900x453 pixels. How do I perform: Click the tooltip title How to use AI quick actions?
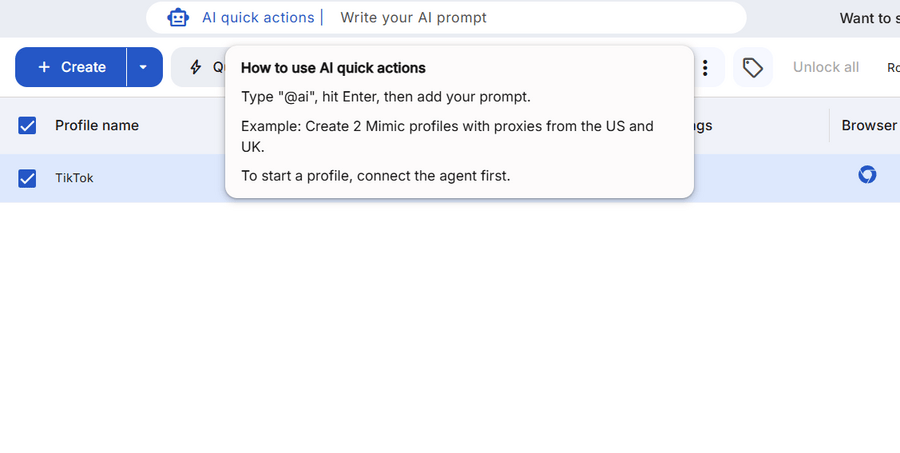(333, 68)
